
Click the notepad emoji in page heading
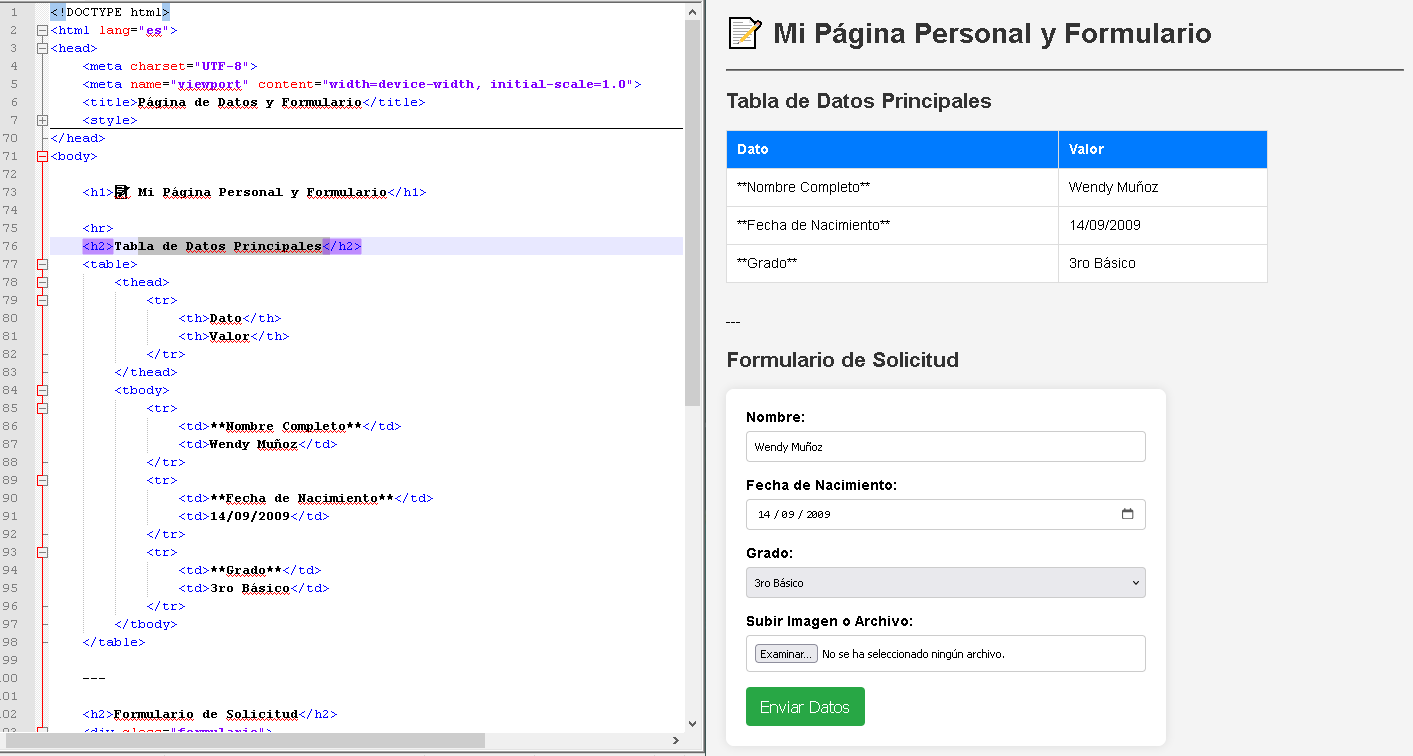point(744,33)
